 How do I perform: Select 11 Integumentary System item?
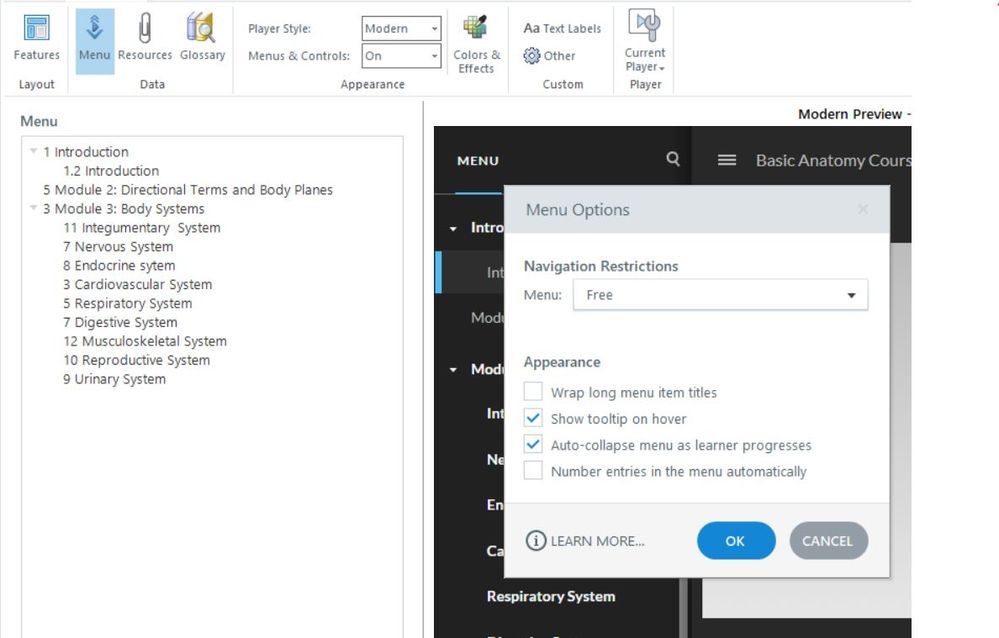click(x=141, y=228)
